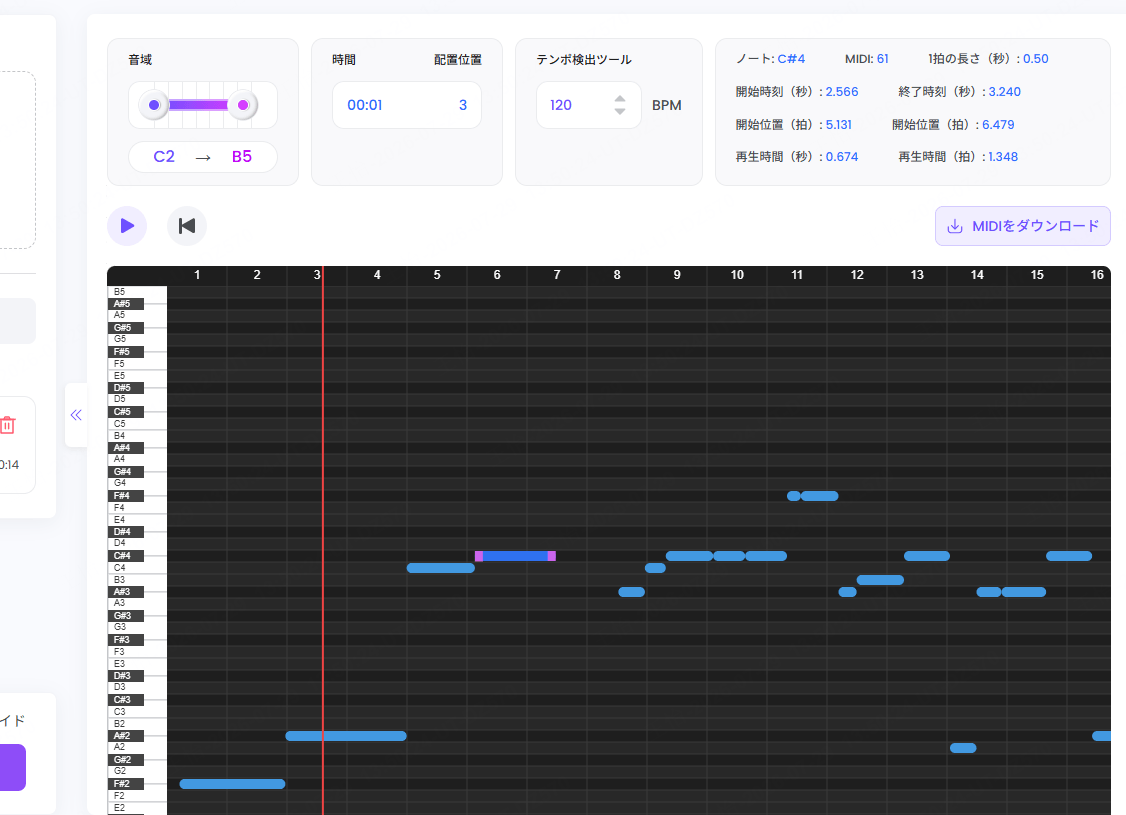Select the C4 note at beat 5
The image size is (1126, 815).
441,568
